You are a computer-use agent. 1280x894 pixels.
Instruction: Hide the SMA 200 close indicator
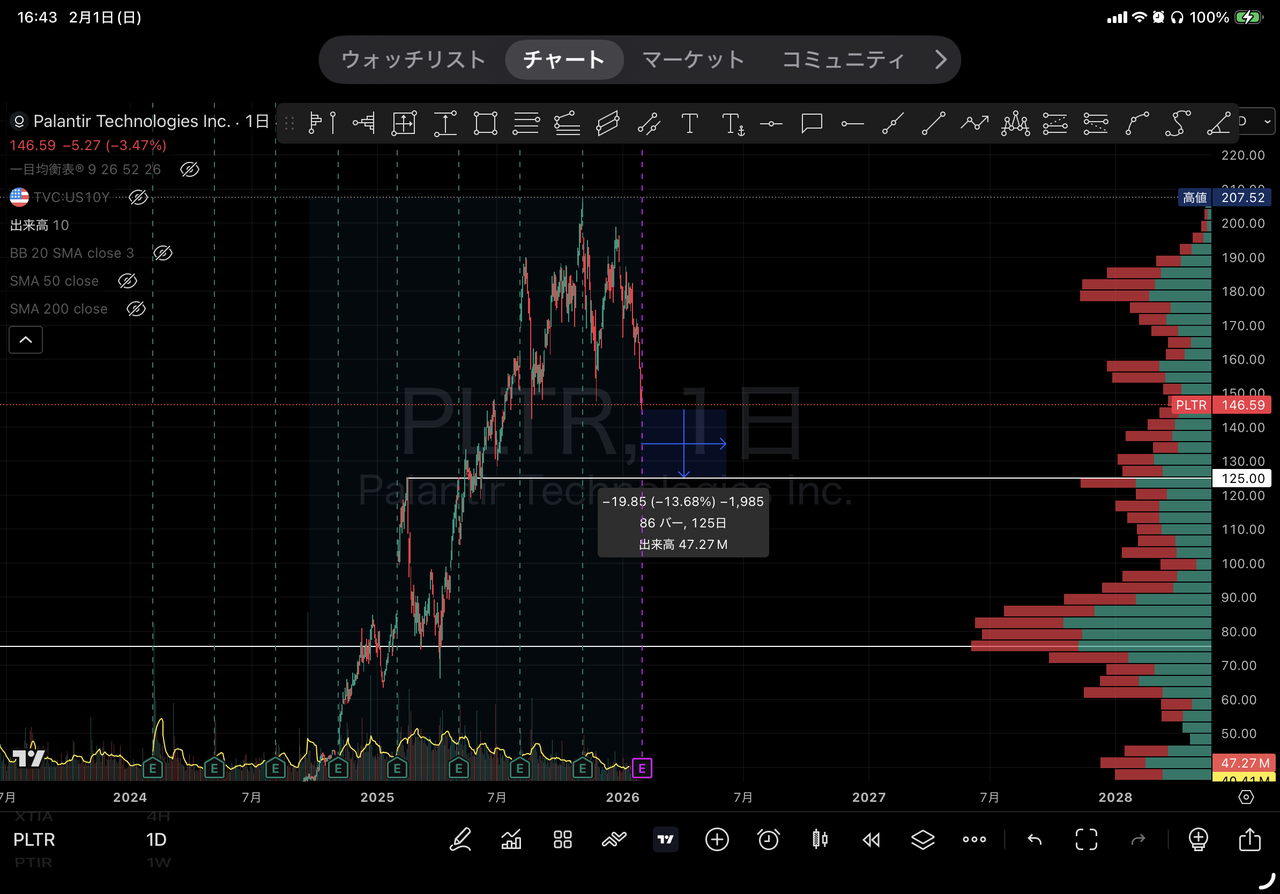136,308
